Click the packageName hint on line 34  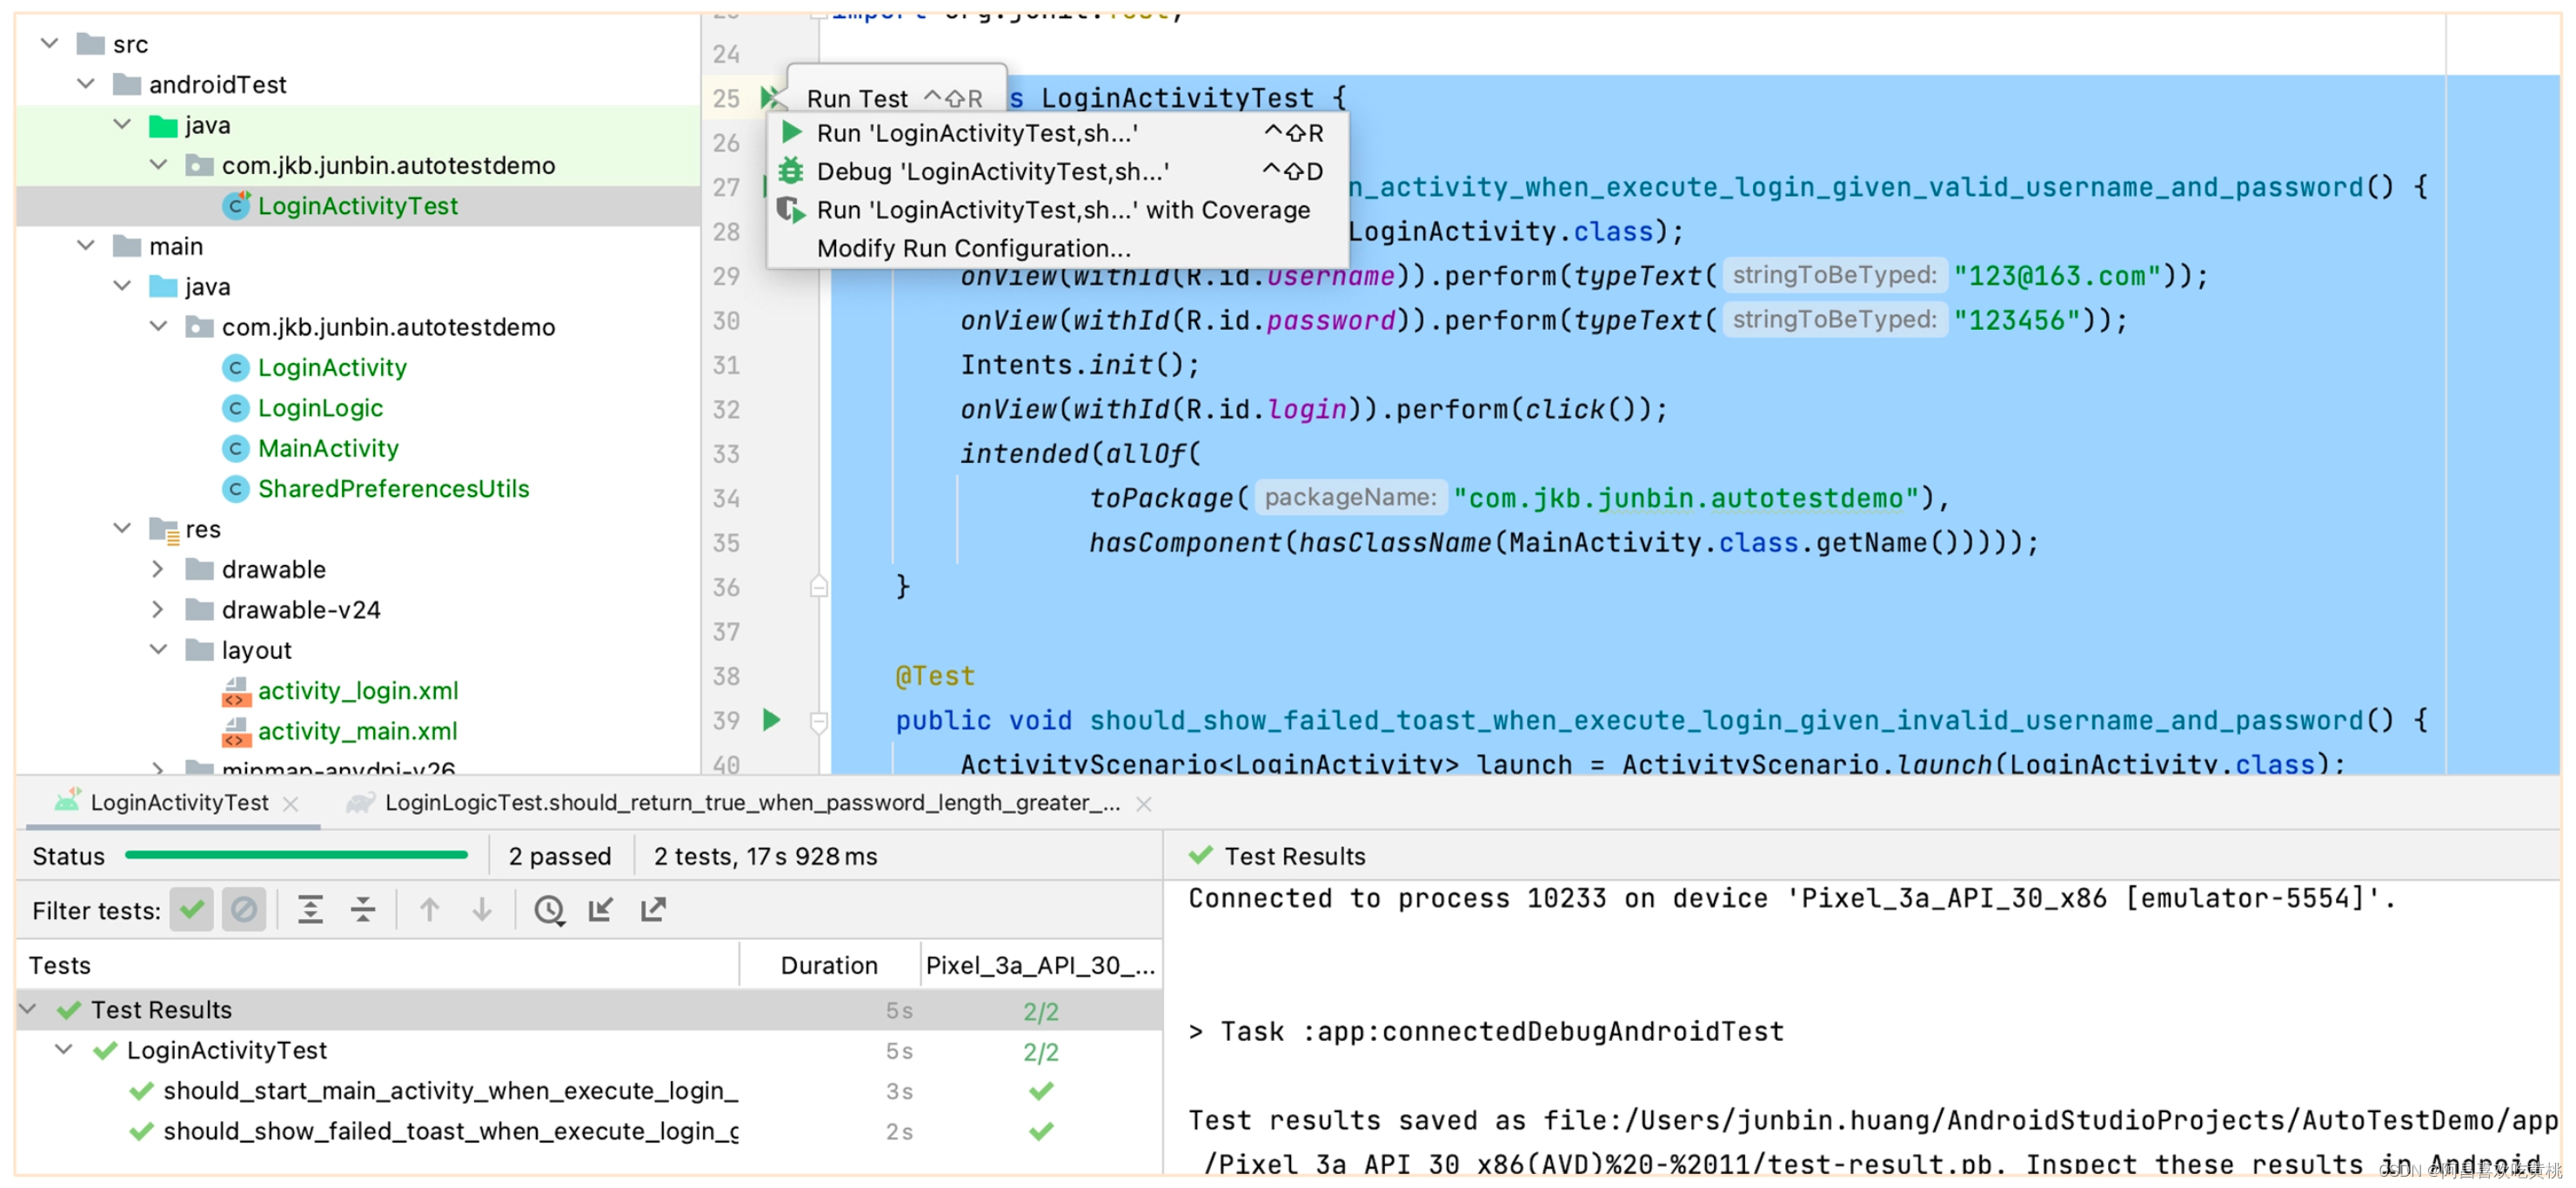(1350, 497)
